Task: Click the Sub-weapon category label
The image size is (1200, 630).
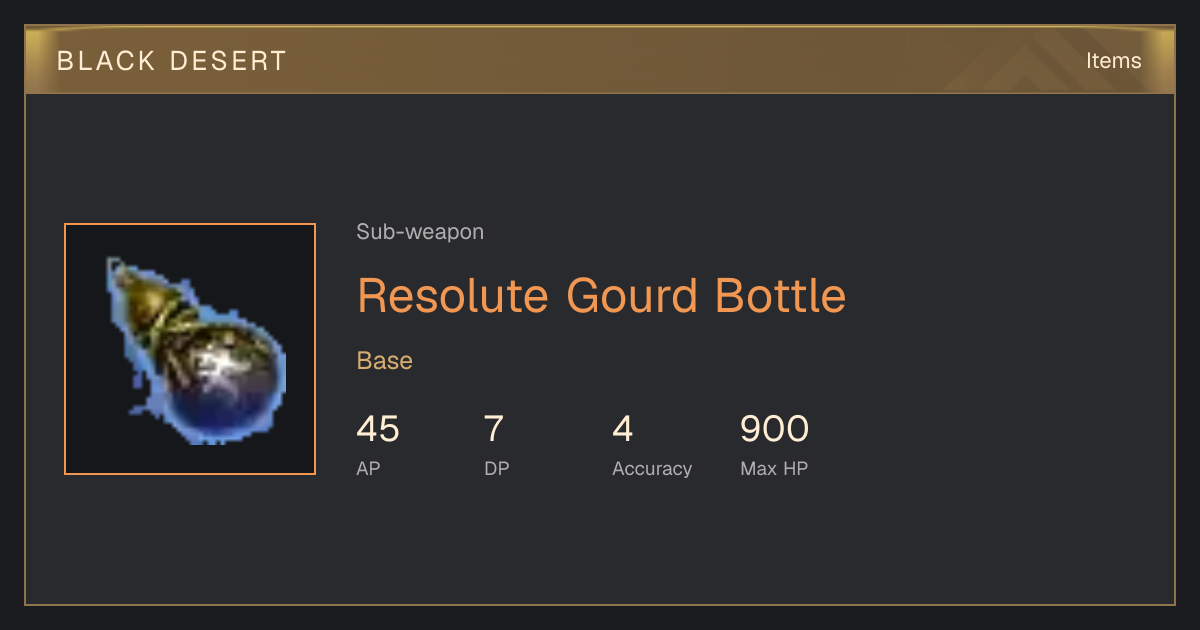Action: [420, 232]
